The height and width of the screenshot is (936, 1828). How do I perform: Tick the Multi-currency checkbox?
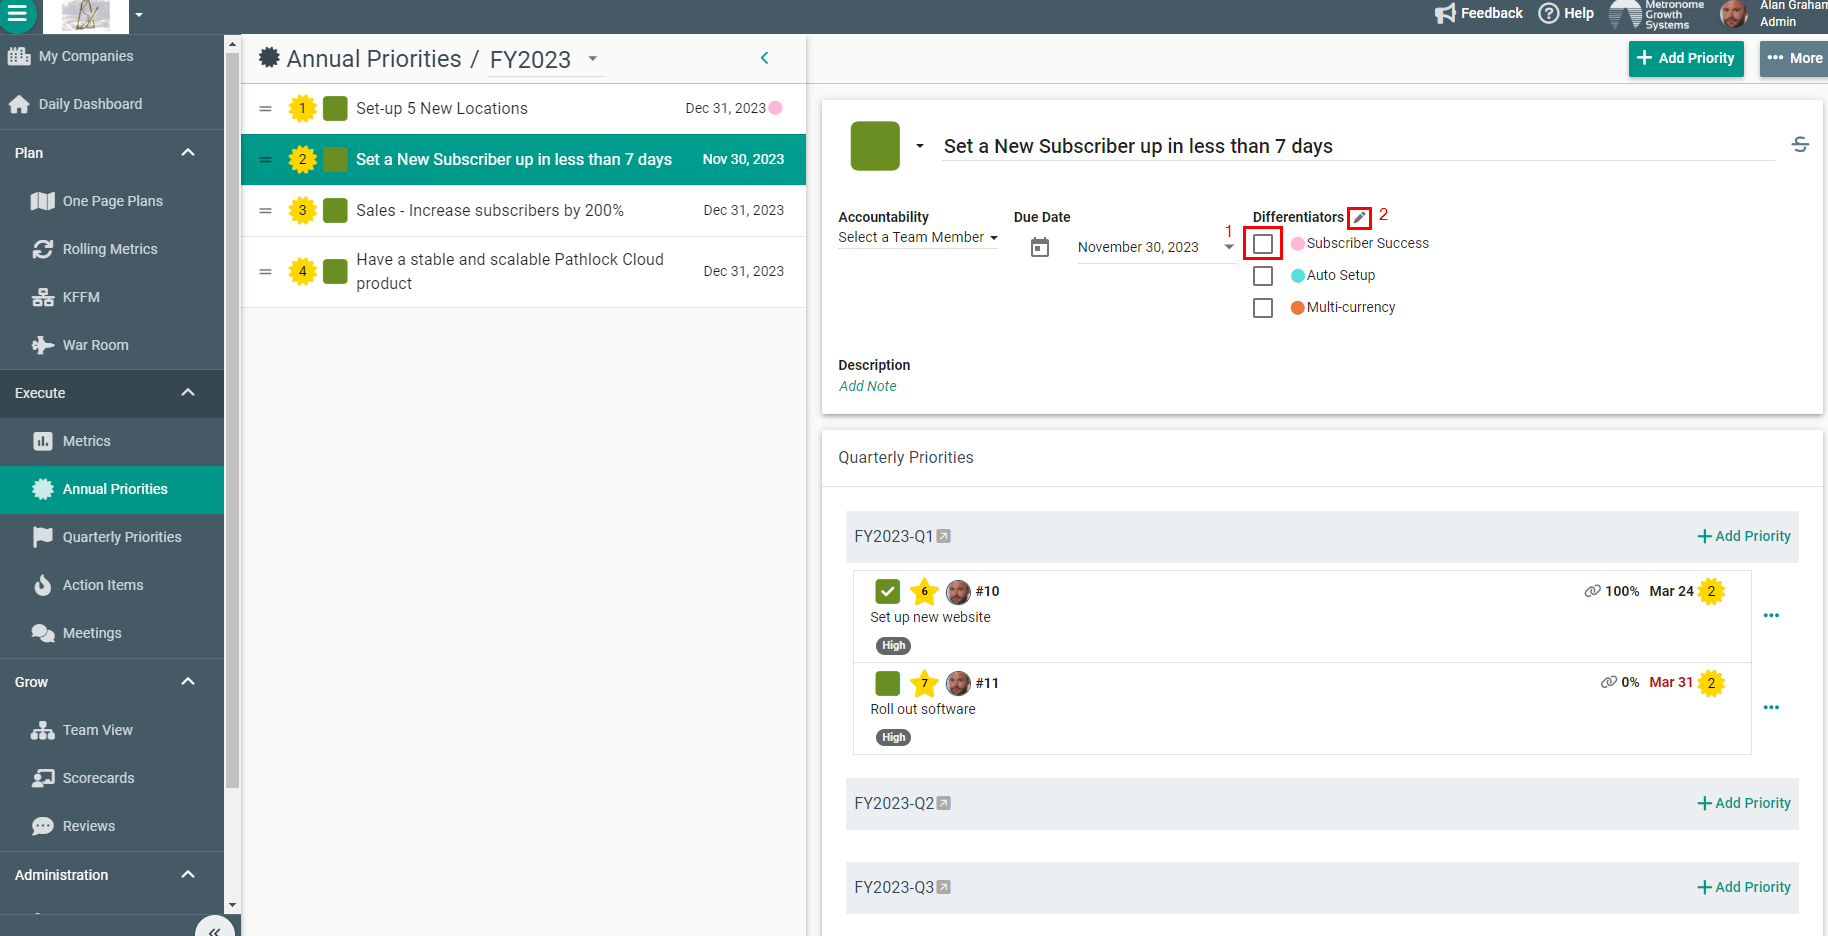1263,308
